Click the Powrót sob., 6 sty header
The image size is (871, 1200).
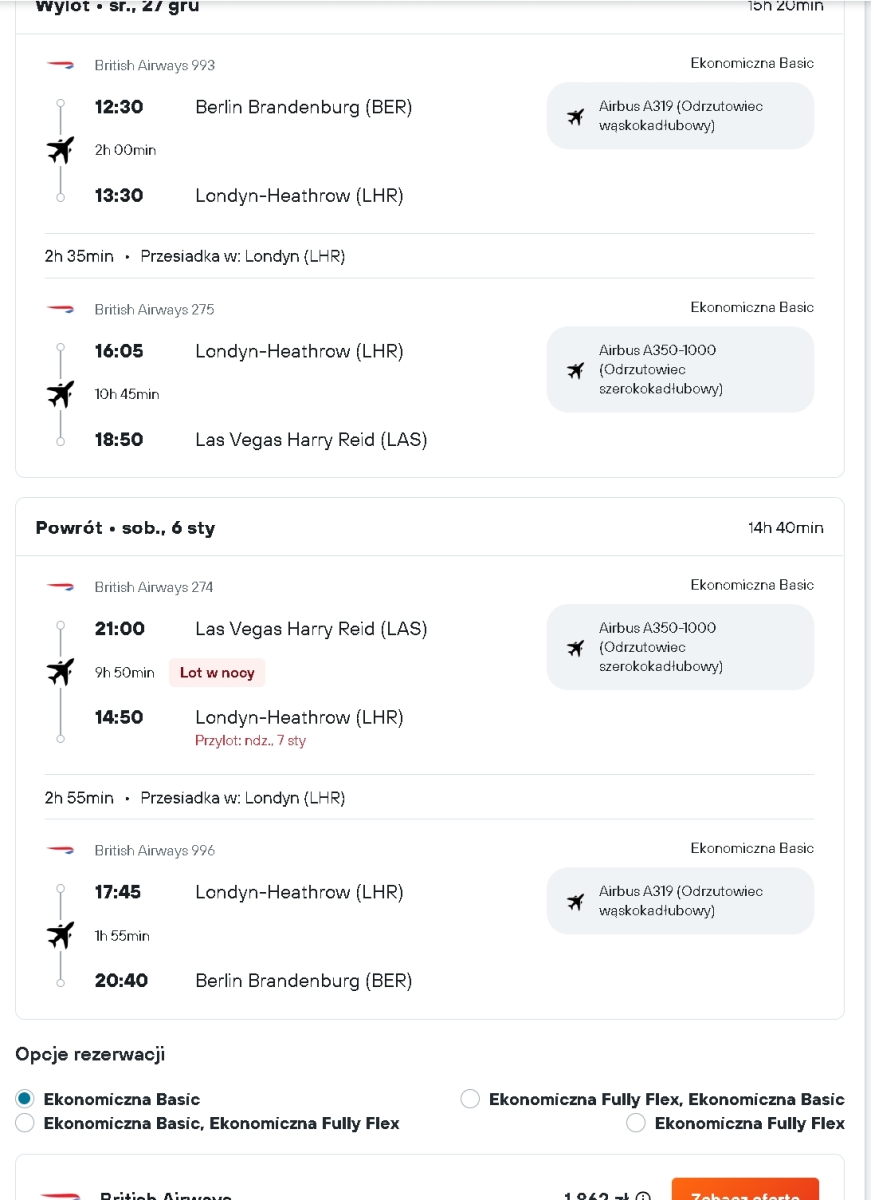(125, 528)
